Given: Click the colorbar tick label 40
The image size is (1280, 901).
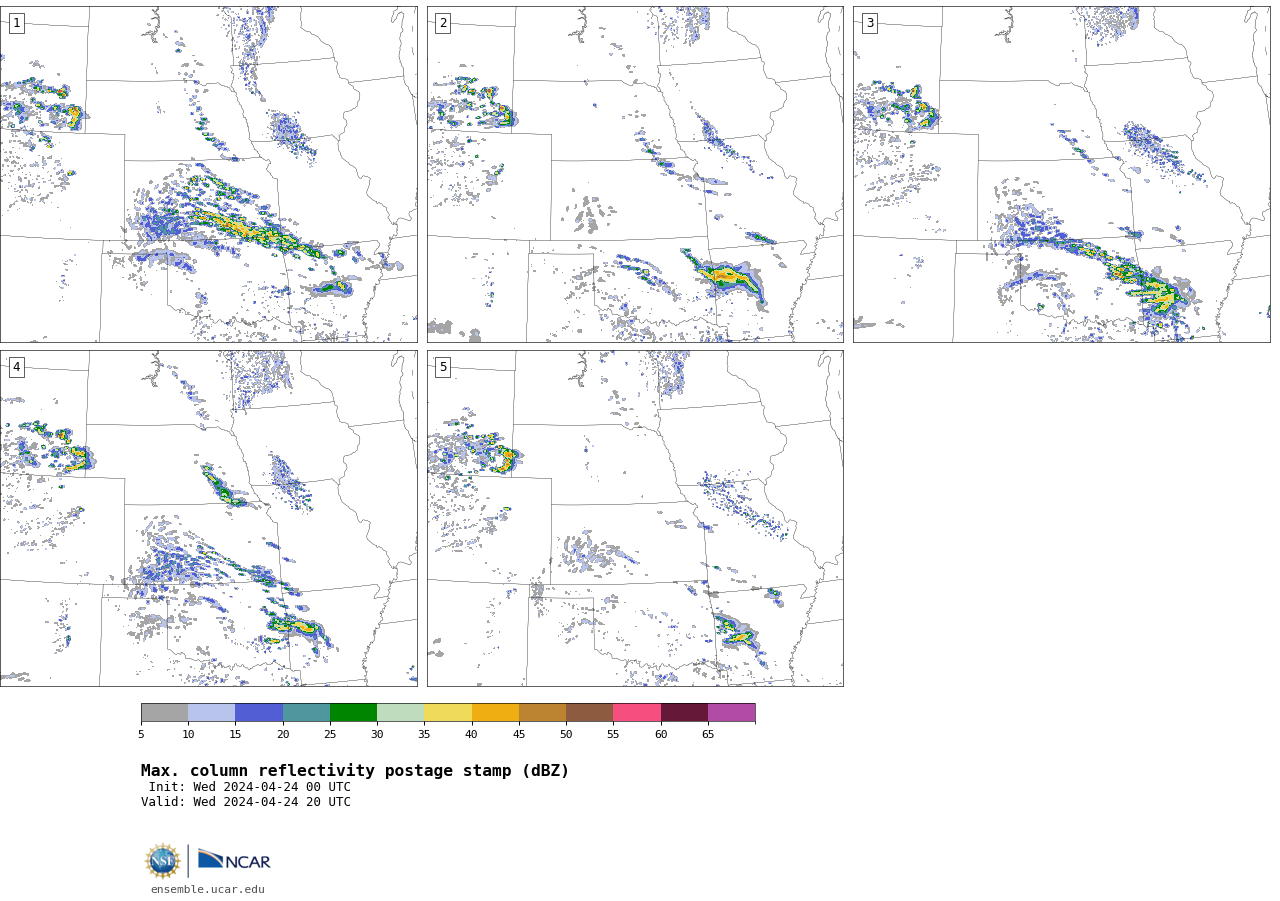Looking at the screenshot, I should pyautogui.click(x=472, y=735).
